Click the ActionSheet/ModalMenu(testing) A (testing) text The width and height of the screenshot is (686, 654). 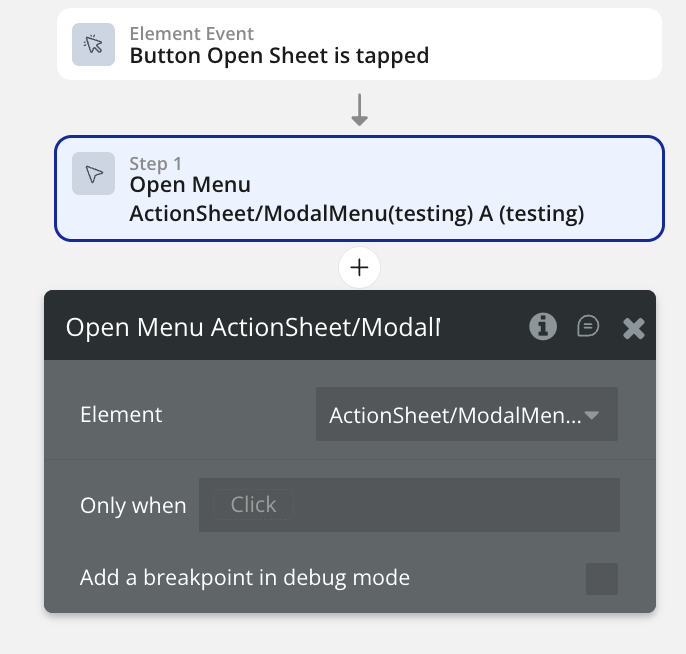pyautogui.click(x=357, y=214)
